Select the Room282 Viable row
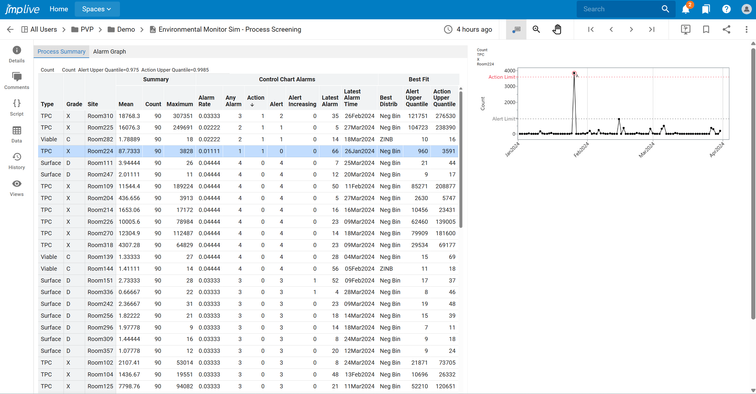Image resolution: width=756 pixels, height=394 pixels. click(x=248, y=139)
